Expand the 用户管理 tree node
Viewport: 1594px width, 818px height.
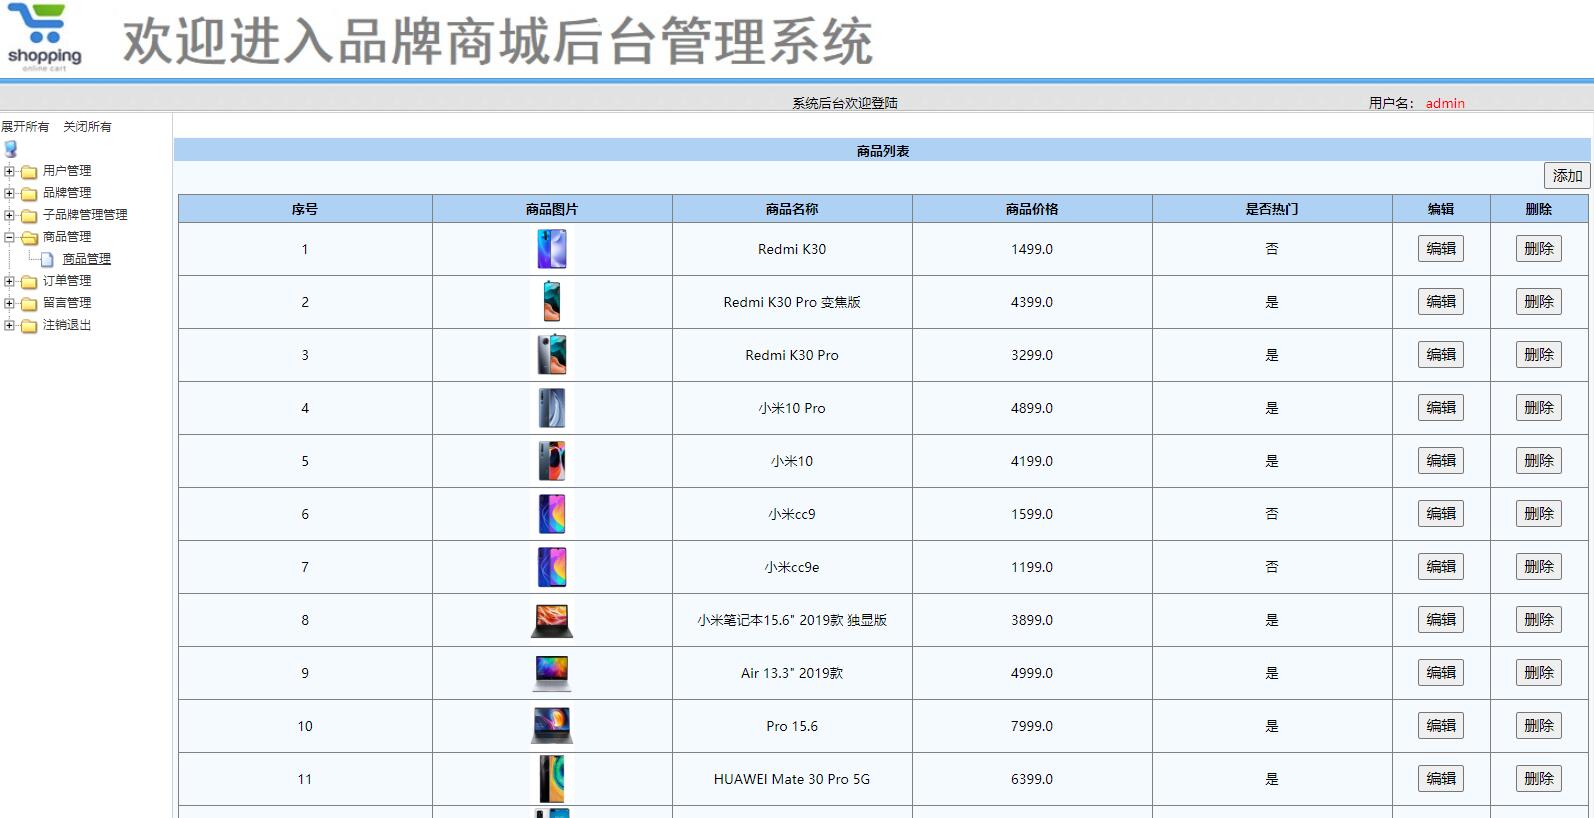9,171
